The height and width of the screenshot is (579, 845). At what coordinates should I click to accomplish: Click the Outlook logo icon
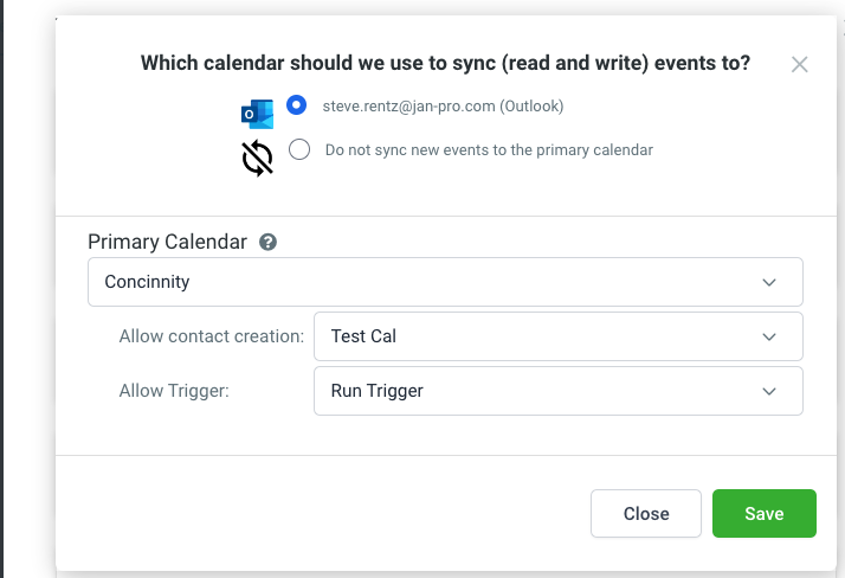tap(257, 113)
